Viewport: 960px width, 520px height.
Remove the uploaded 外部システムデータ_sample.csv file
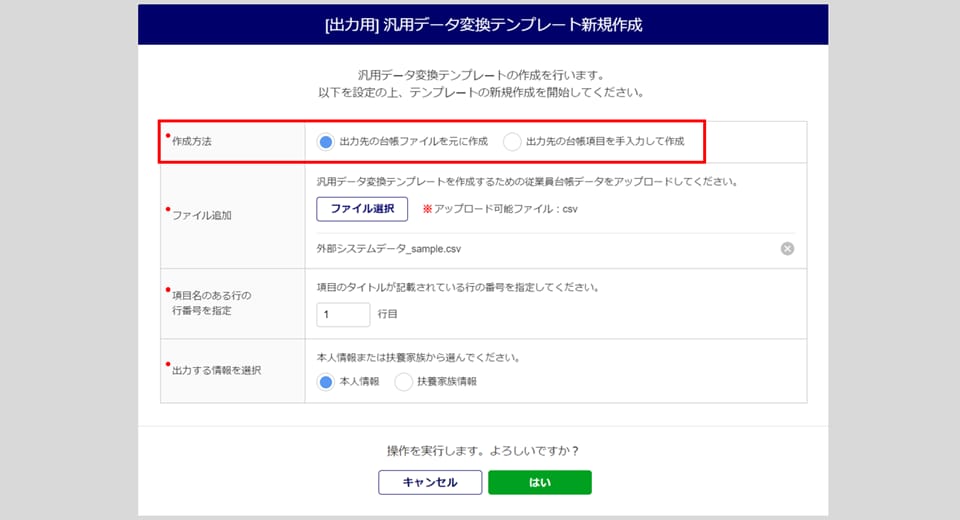[787, 248]
